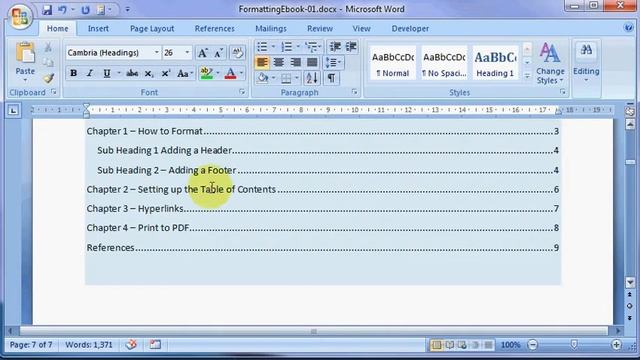Launch the Font dialog box
This screenshot has height=360, width=640.
click(242, 92)
